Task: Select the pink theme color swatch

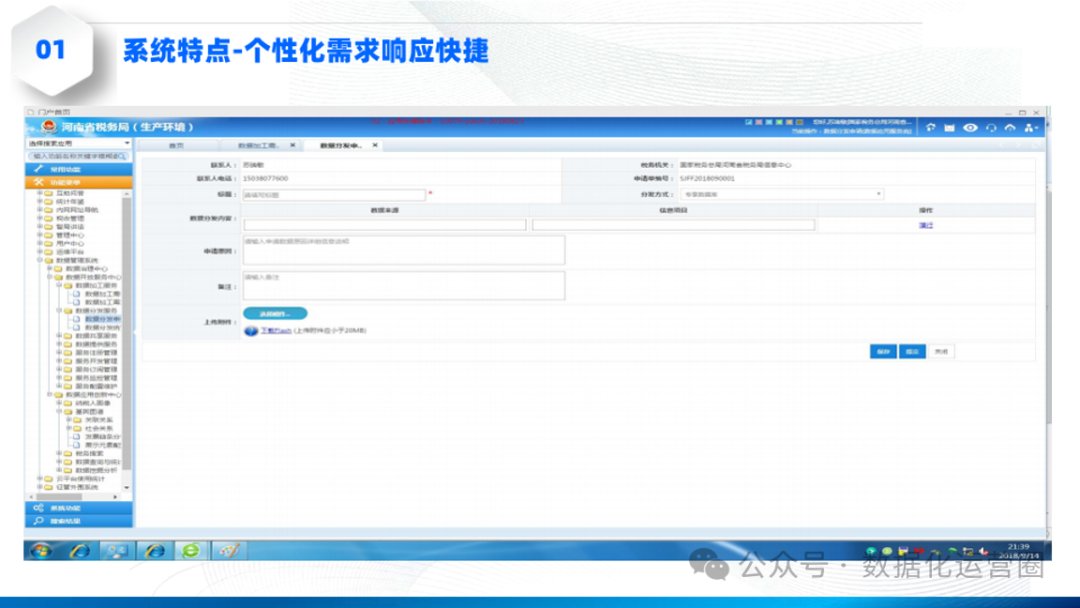Action: 758,122
